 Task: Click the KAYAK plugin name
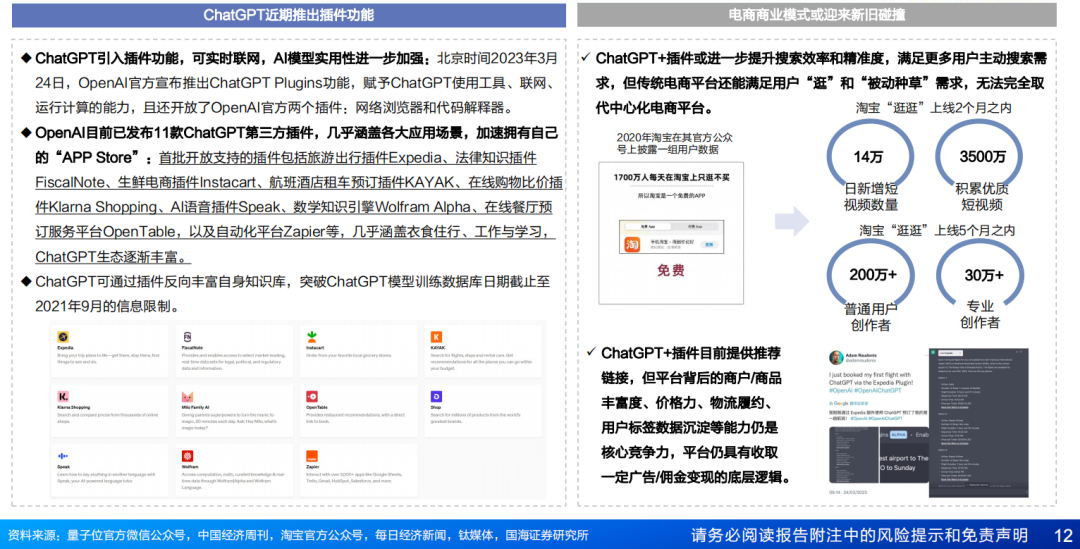pos(438,348)
